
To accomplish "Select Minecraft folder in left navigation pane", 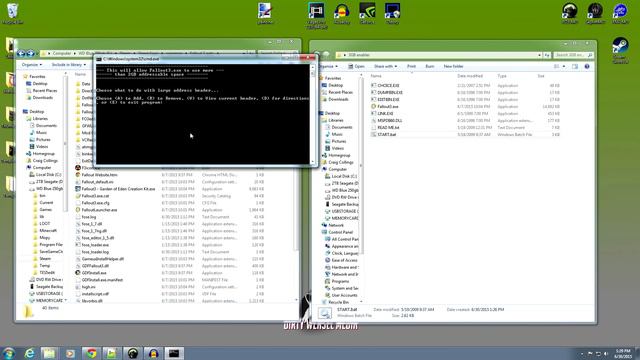I will pos(48,231).
